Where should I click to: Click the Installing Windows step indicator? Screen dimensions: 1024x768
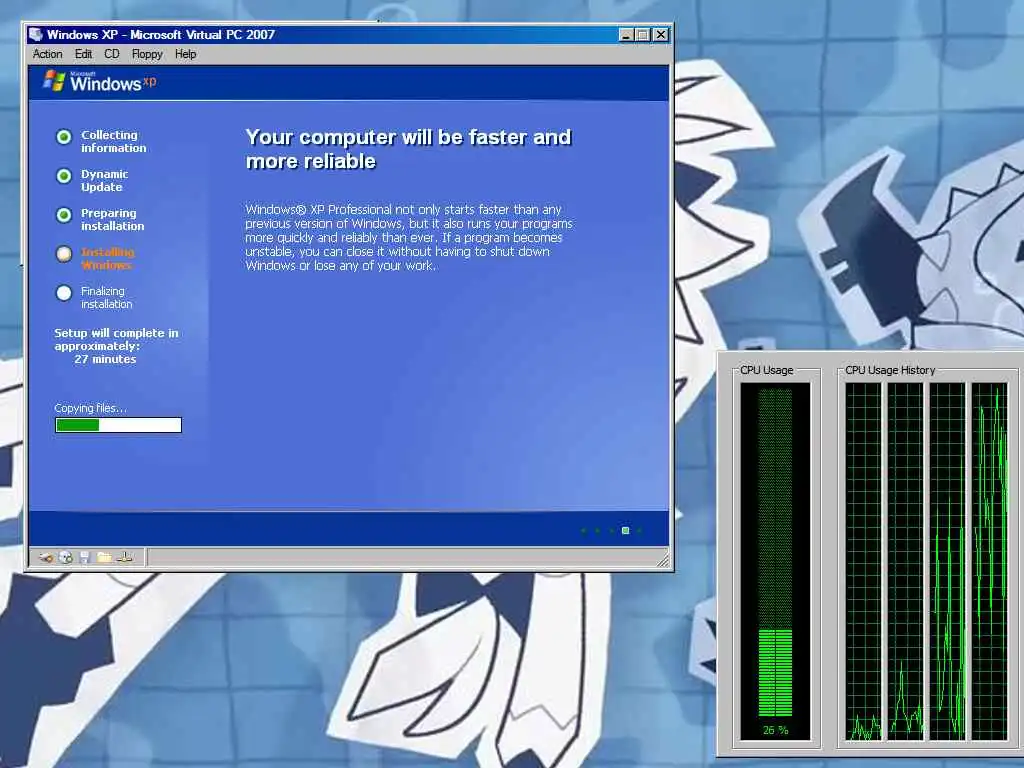pyautogui.click(x=64, y=254)
